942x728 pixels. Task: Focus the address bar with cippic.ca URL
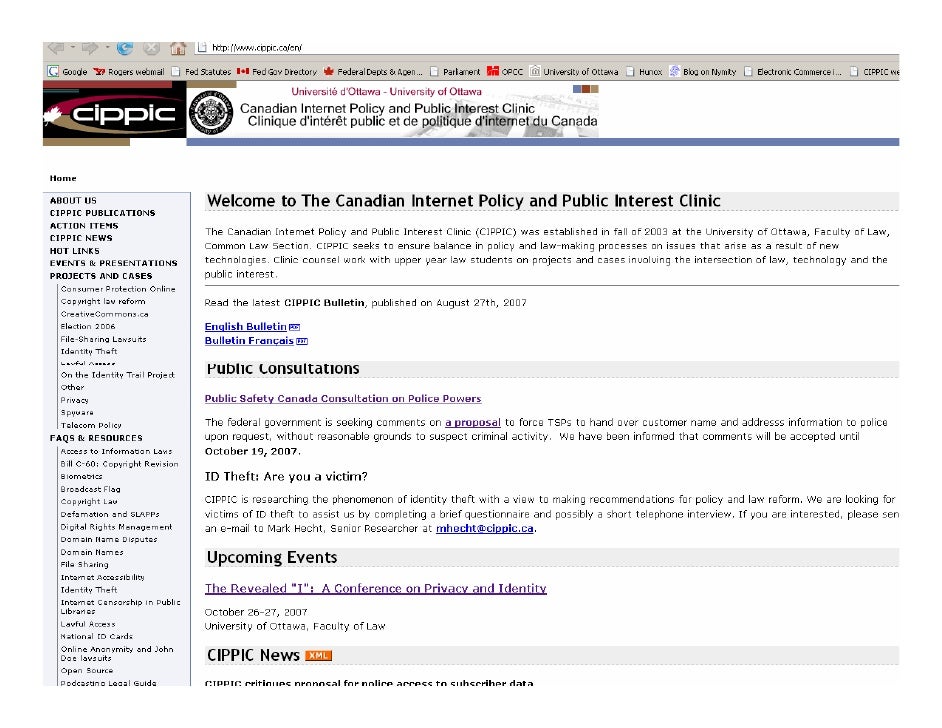(547, 47)
